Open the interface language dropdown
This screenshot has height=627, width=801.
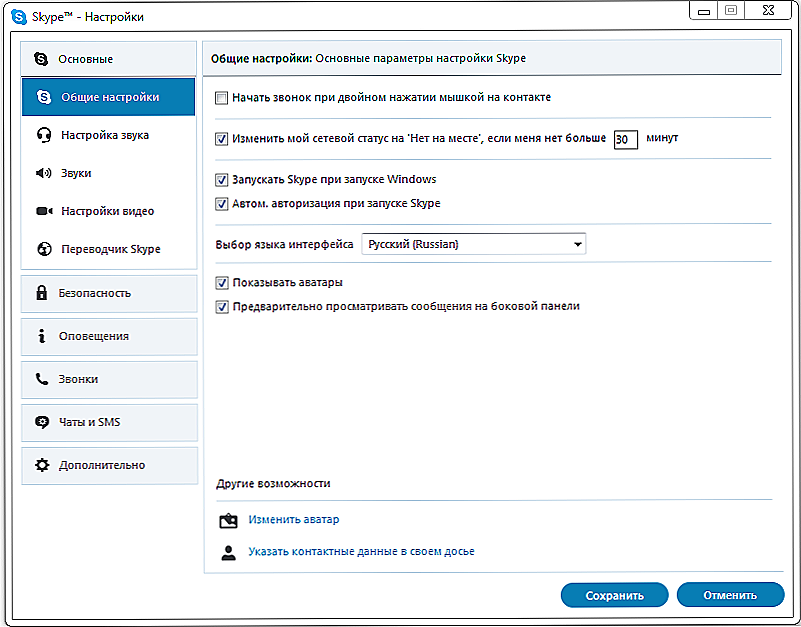click(x=474, y=244)
